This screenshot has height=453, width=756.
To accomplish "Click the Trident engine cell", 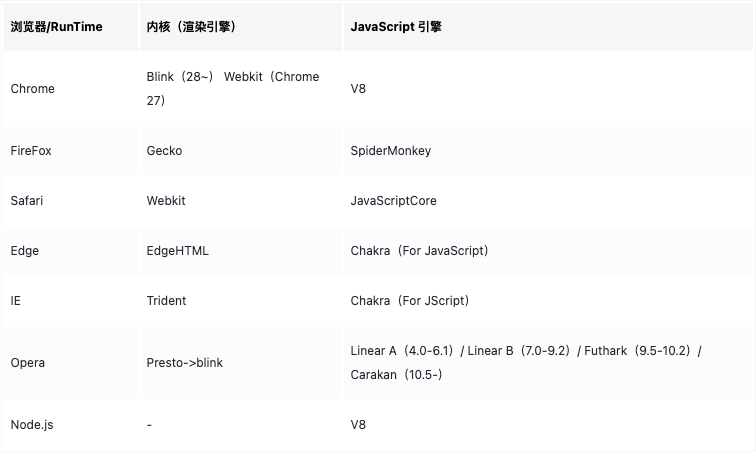I will click(x=167, y=301).
